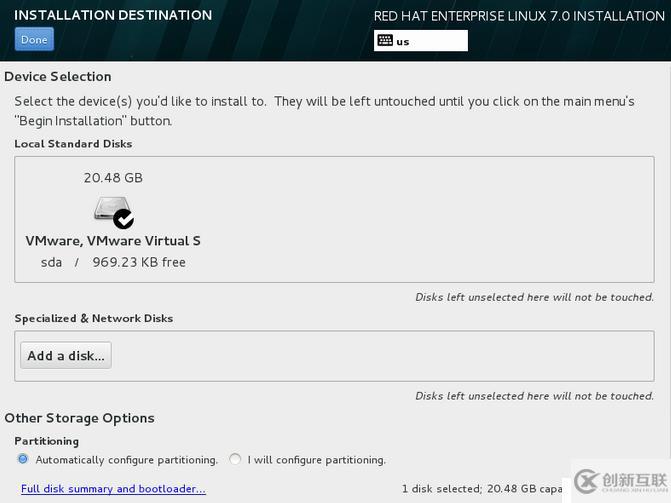
Task: Click the keyboard layout icon
Action: point(385,41)
